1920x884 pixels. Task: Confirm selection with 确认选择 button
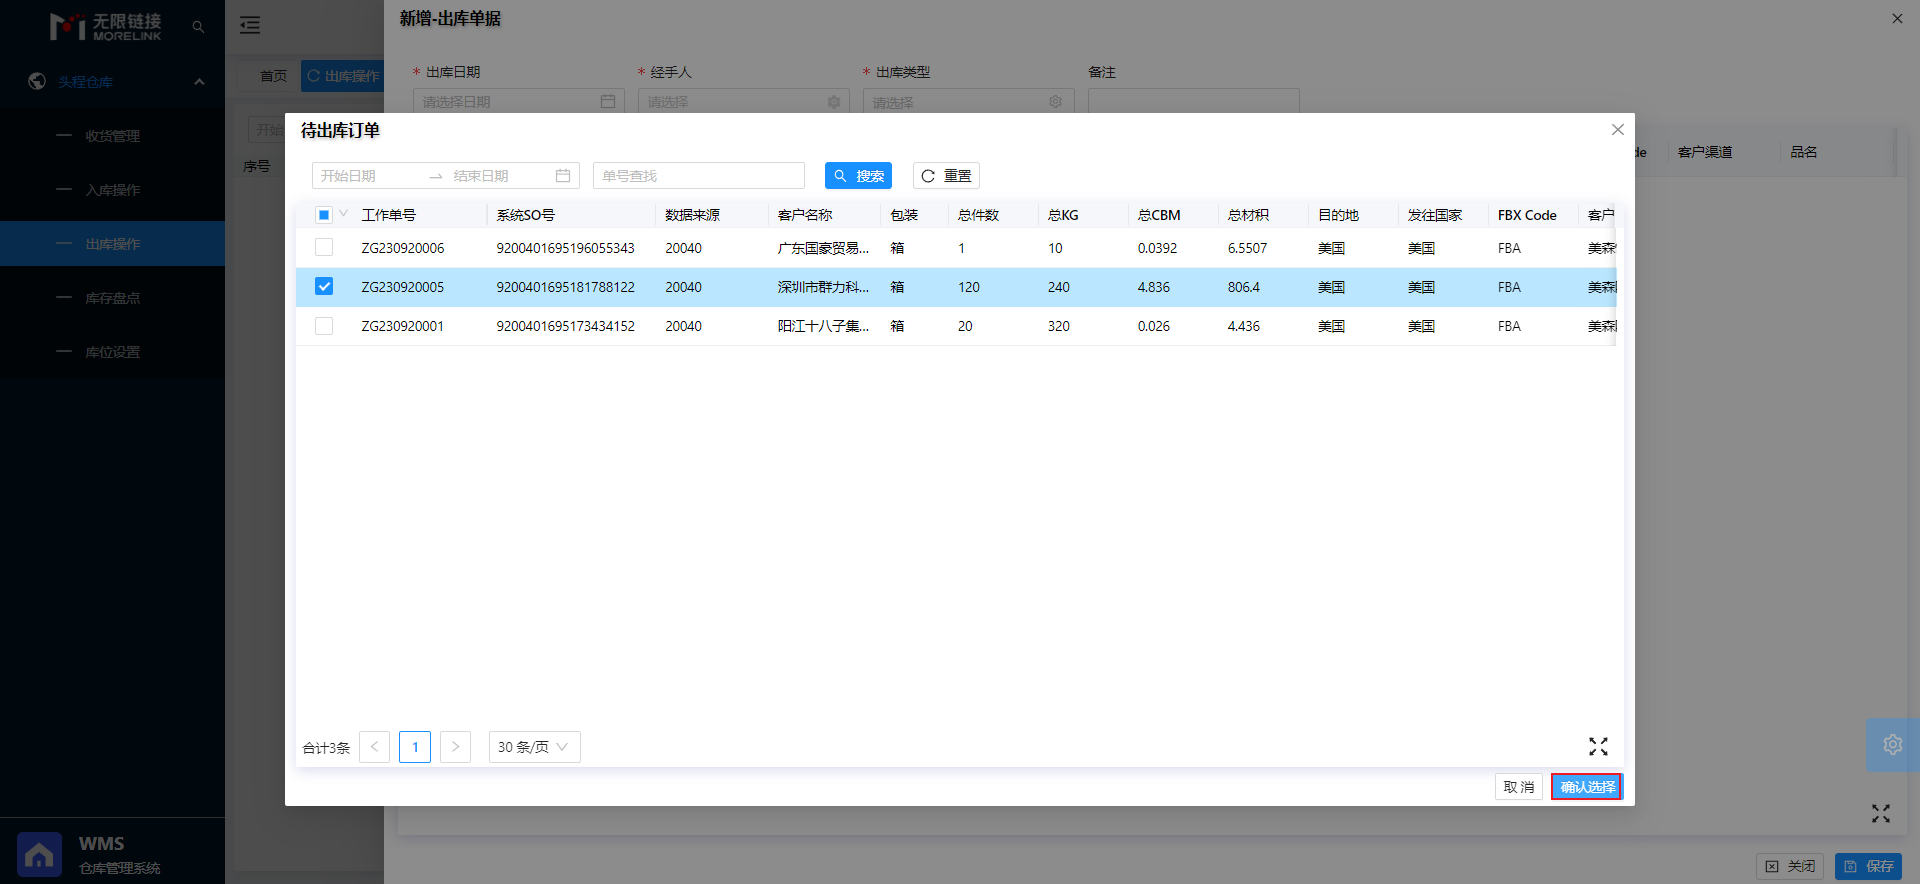pyautogui.click(x=1587, y=787)
